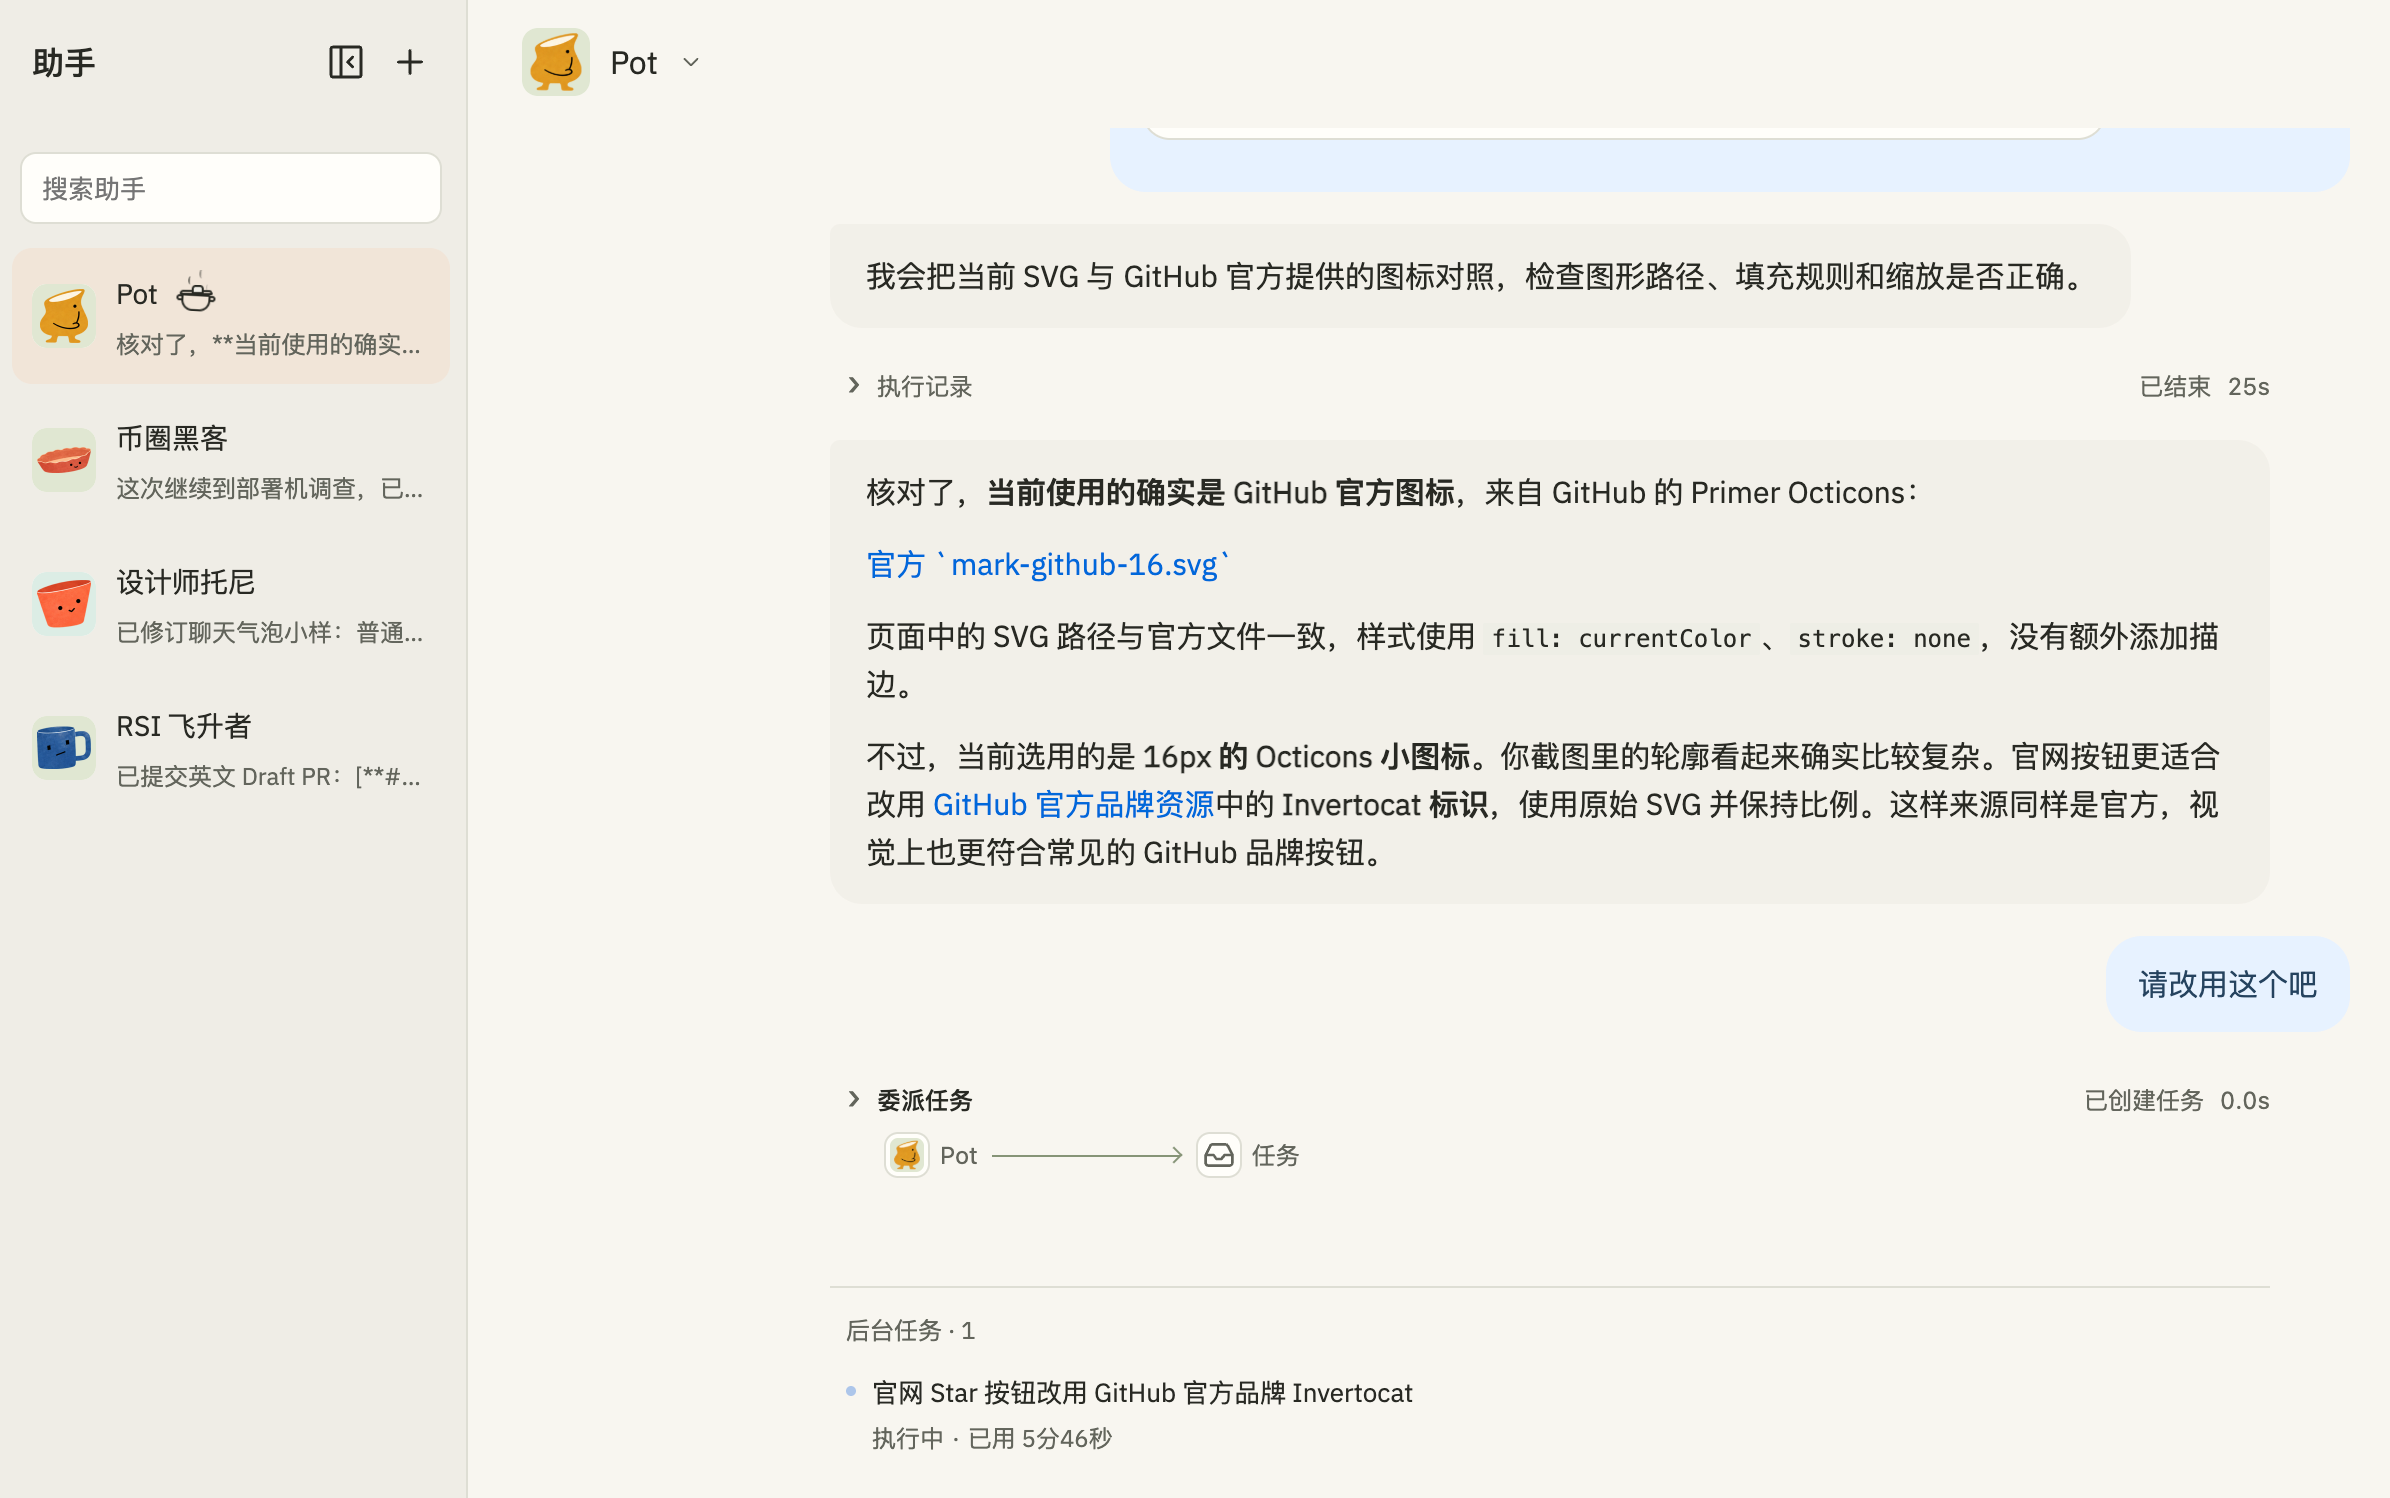2390x1498 pixels.
Task: Open background task 官网 Star 按钮改用 Invertocat
Action: 1142,1393
